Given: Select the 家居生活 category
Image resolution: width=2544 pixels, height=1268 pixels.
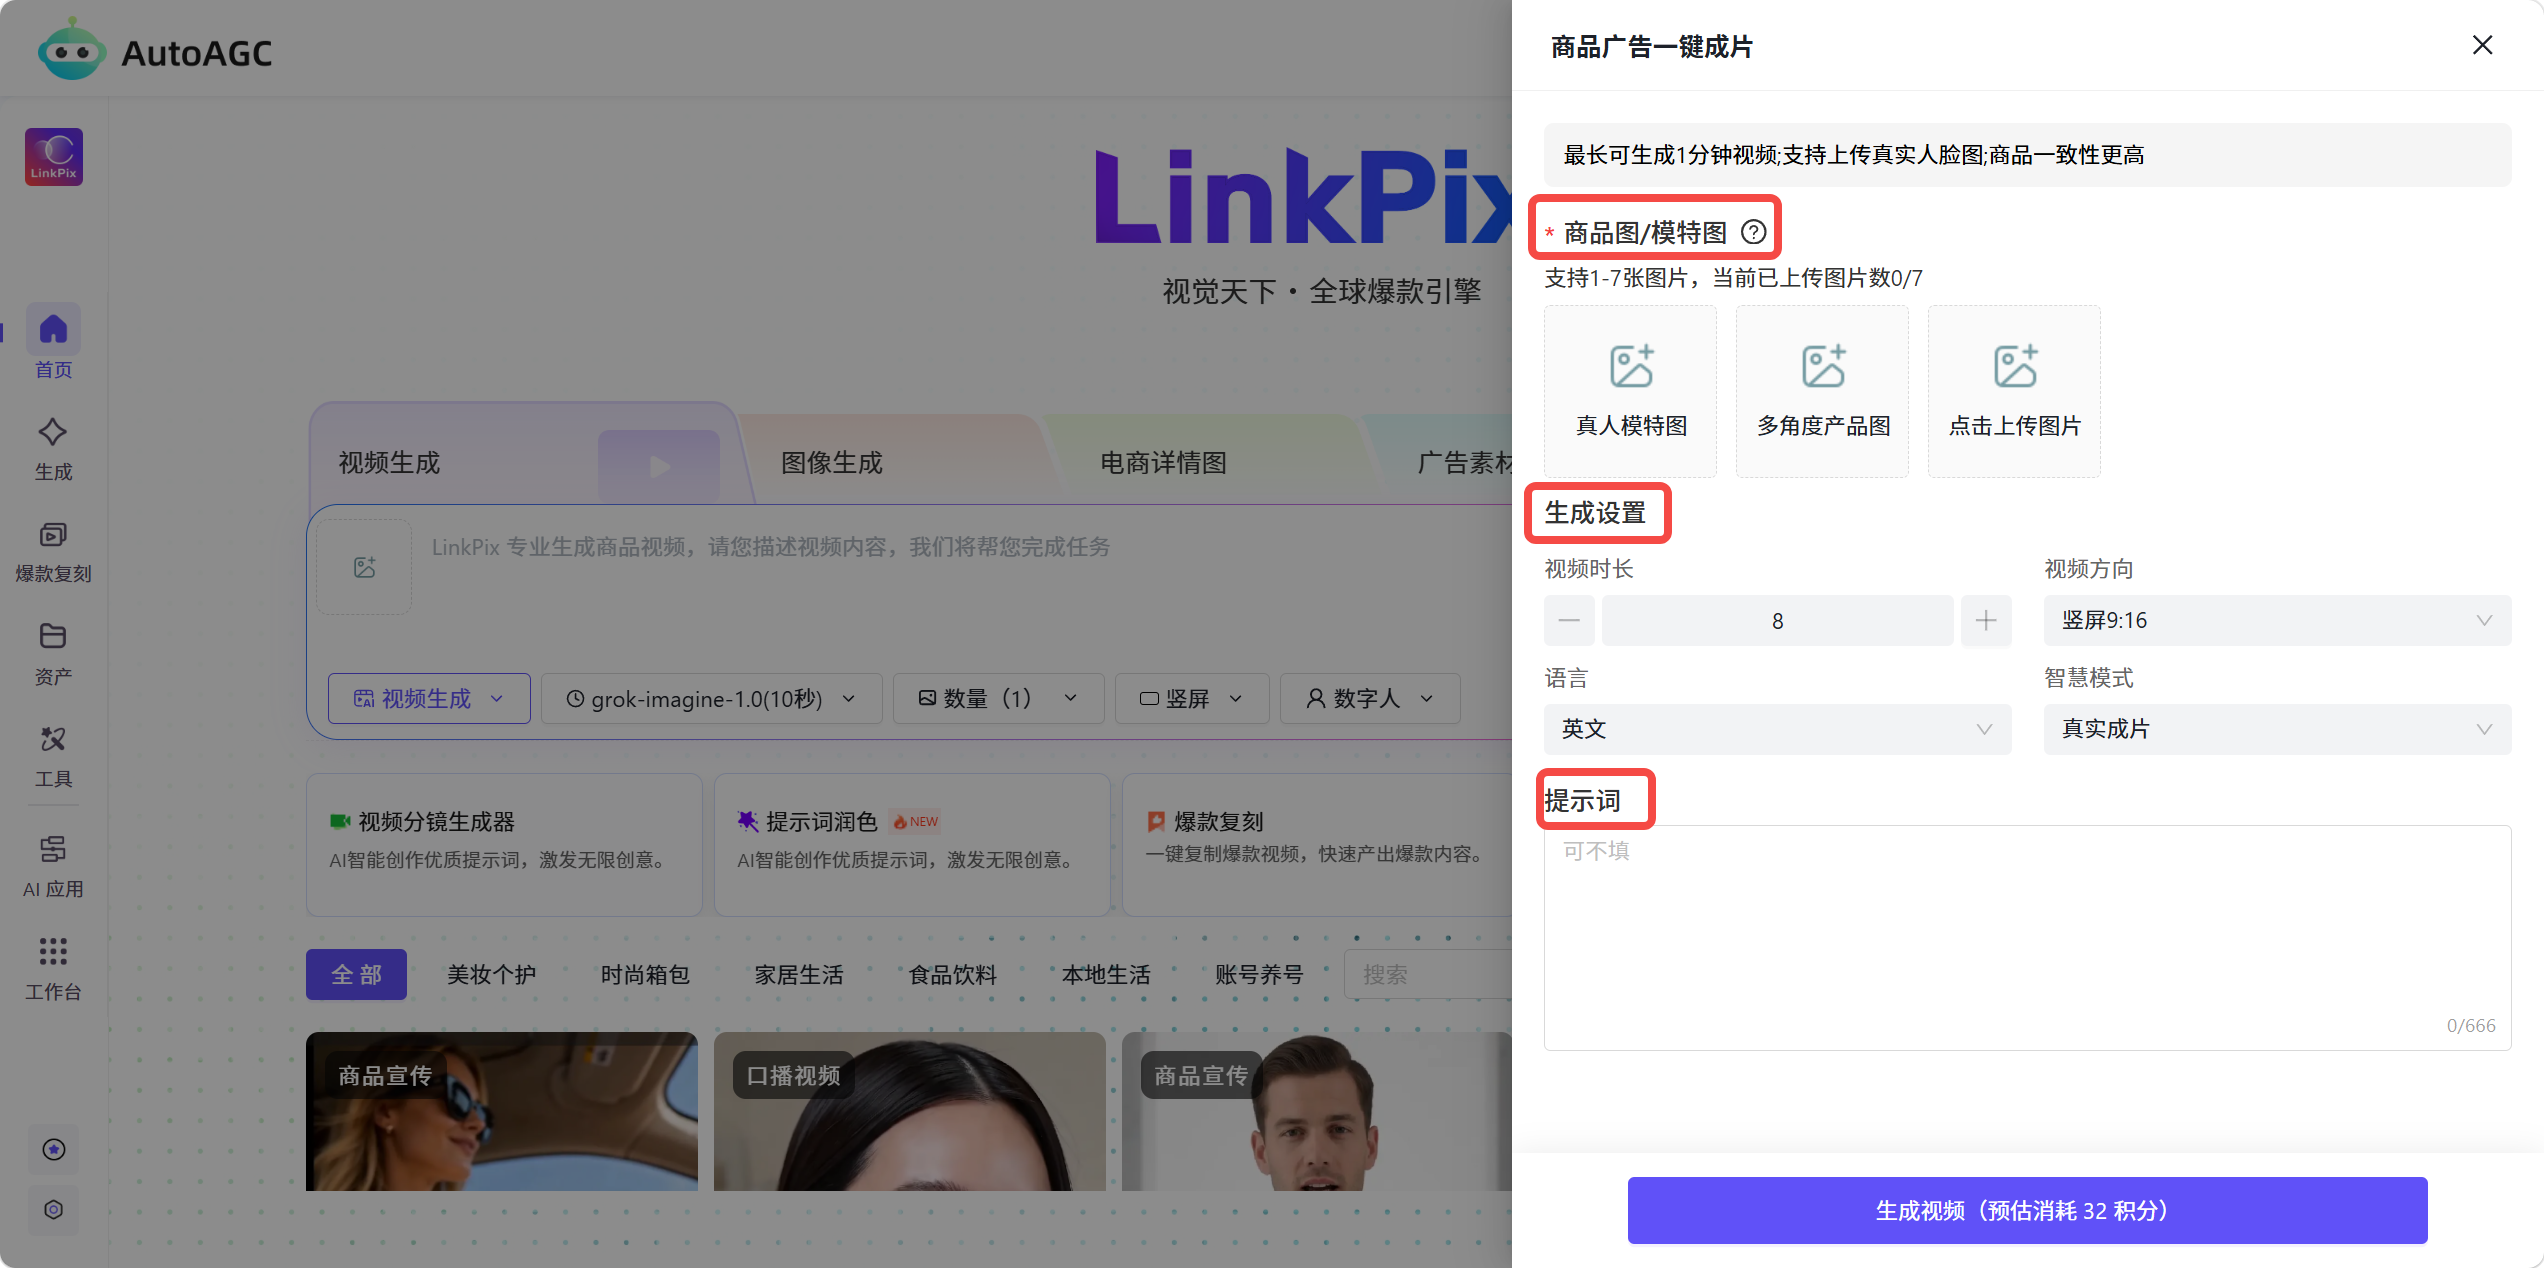Looking at the screenshot, I should [x=799, y=974].
